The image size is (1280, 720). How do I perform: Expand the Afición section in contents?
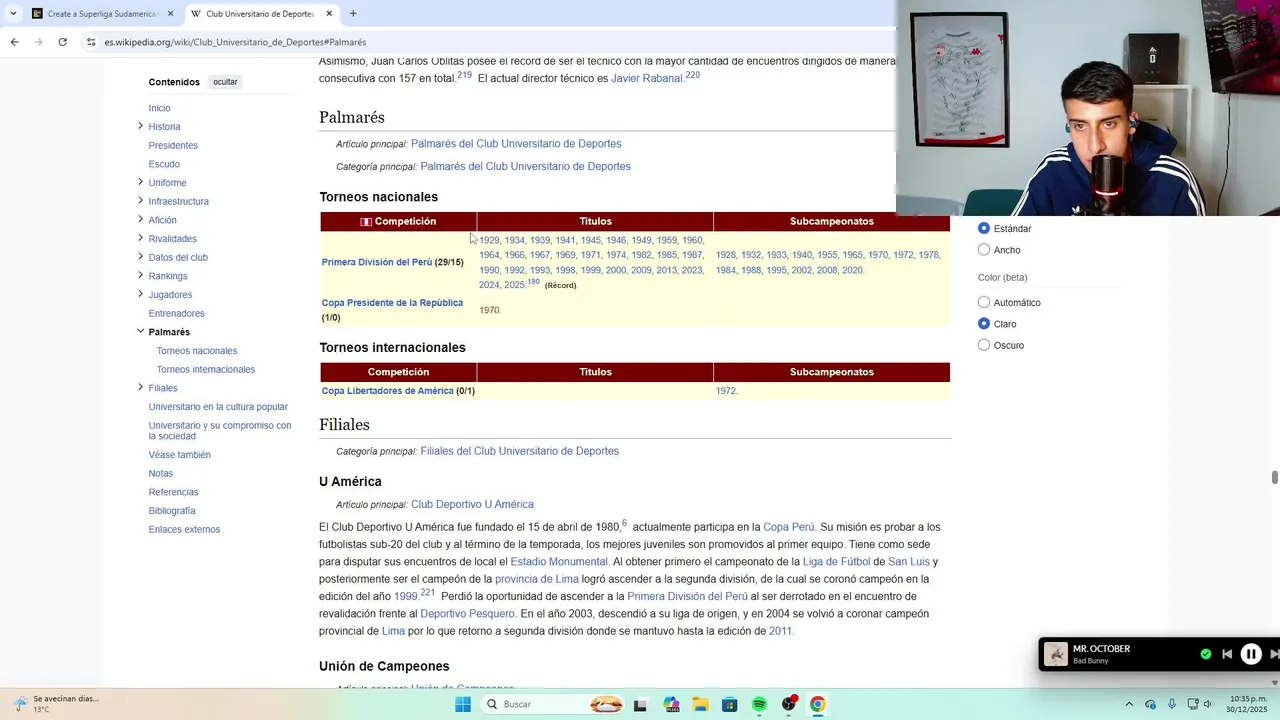pyautogui.click(x=140, y=219)
